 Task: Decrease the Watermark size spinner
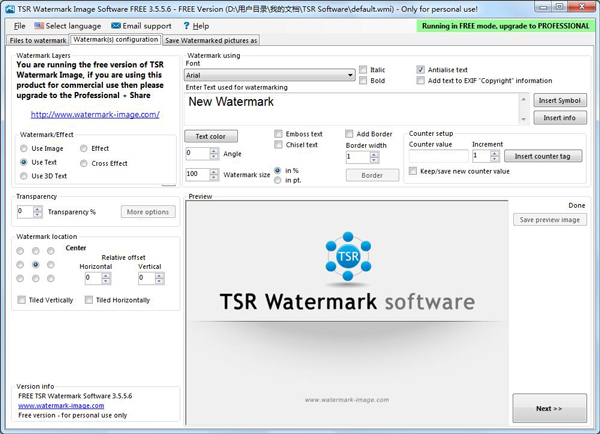coord(214,177)
